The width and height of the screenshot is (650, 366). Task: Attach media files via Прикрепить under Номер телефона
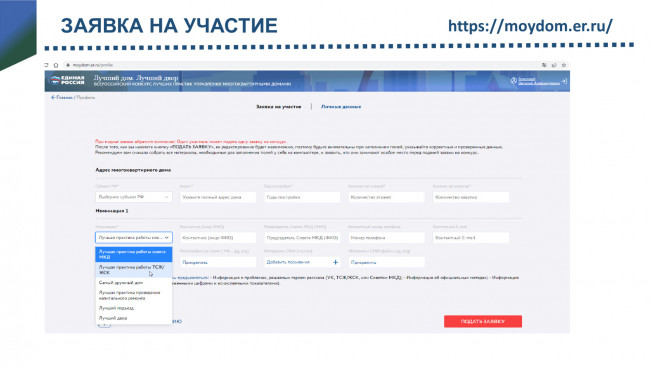coord(387,262)
